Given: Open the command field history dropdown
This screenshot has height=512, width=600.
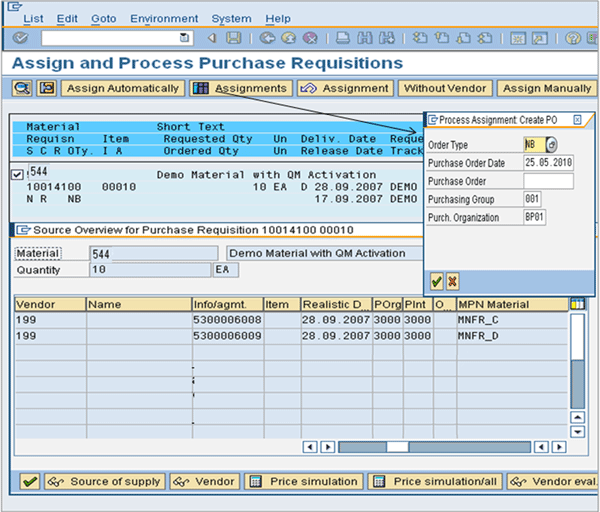Looking at the screenshot, I should 184,38.
